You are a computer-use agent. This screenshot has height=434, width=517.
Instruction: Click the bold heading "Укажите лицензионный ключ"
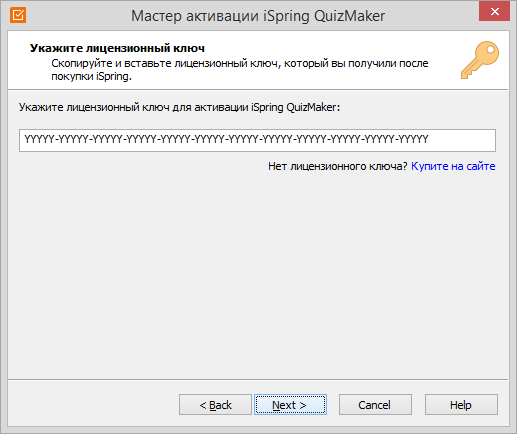point(117,48)
